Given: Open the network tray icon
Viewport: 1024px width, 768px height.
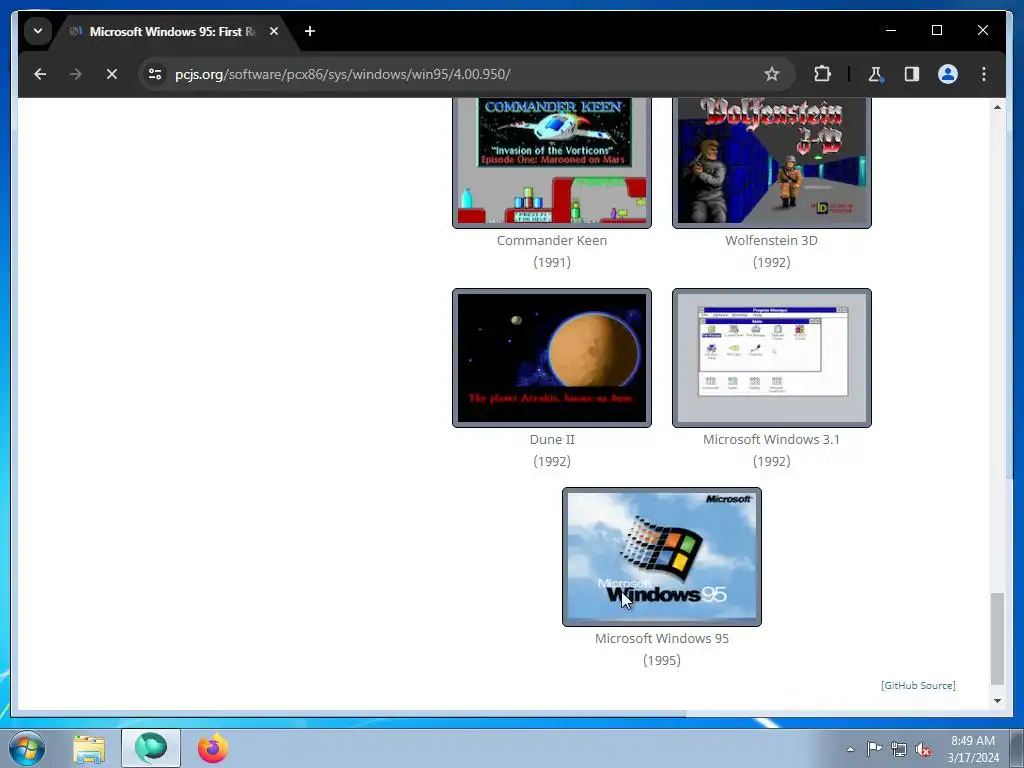Looking at the screenshot, I should [x=899, y=749].
